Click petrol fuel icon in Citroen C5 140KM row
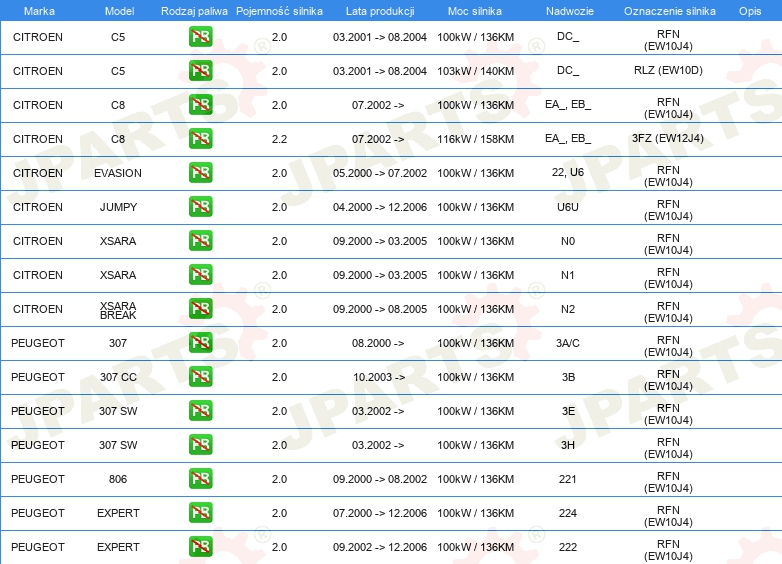This screenshot has width=782, height=564. click(200, 71)
